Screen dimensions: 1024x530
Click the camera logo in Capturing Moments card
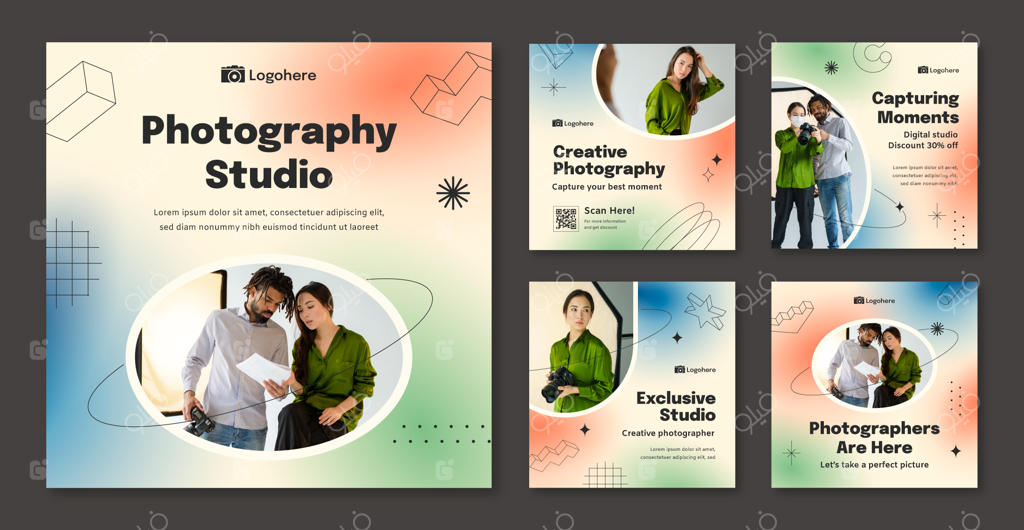[922, 70]
